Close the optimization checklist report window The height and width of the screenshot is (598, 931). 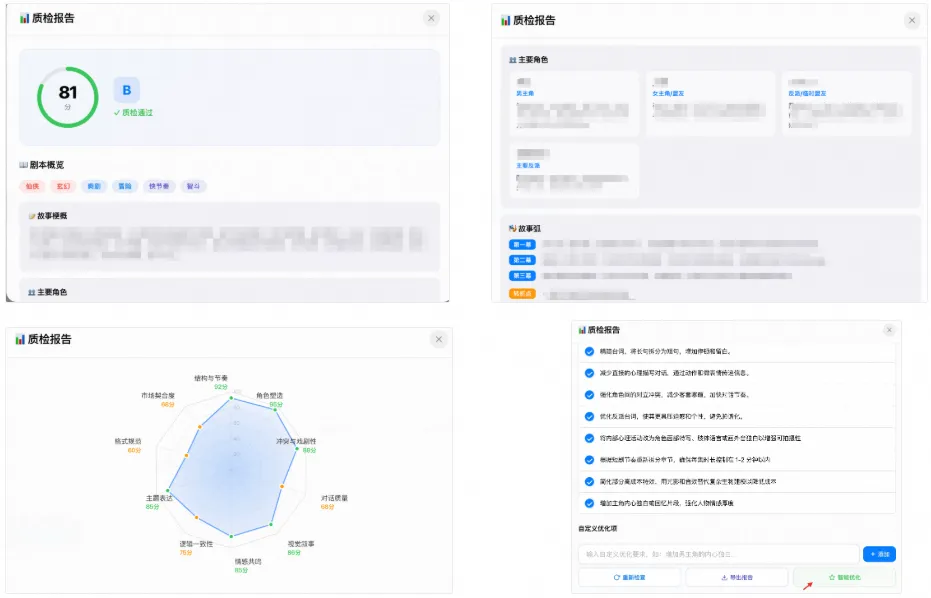click(x=889, y=330)
